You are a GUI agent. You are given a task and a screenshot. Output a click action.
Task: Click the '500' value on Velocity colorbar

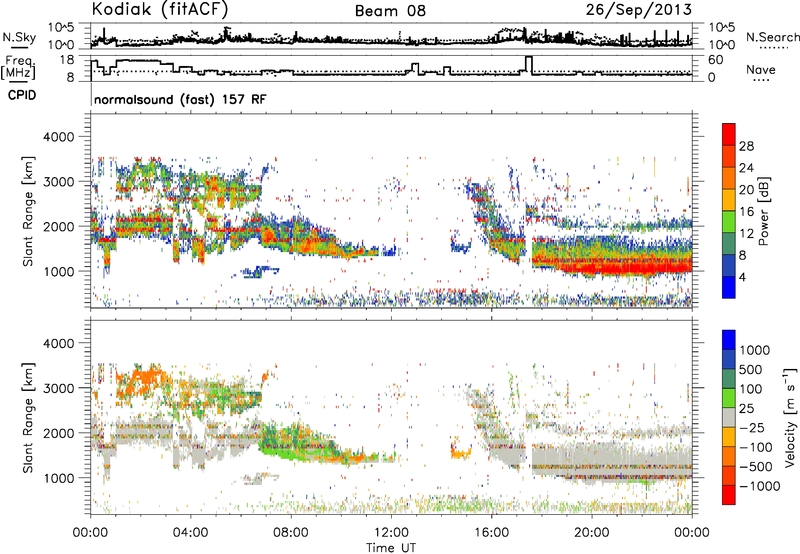(x=751, y=370)
